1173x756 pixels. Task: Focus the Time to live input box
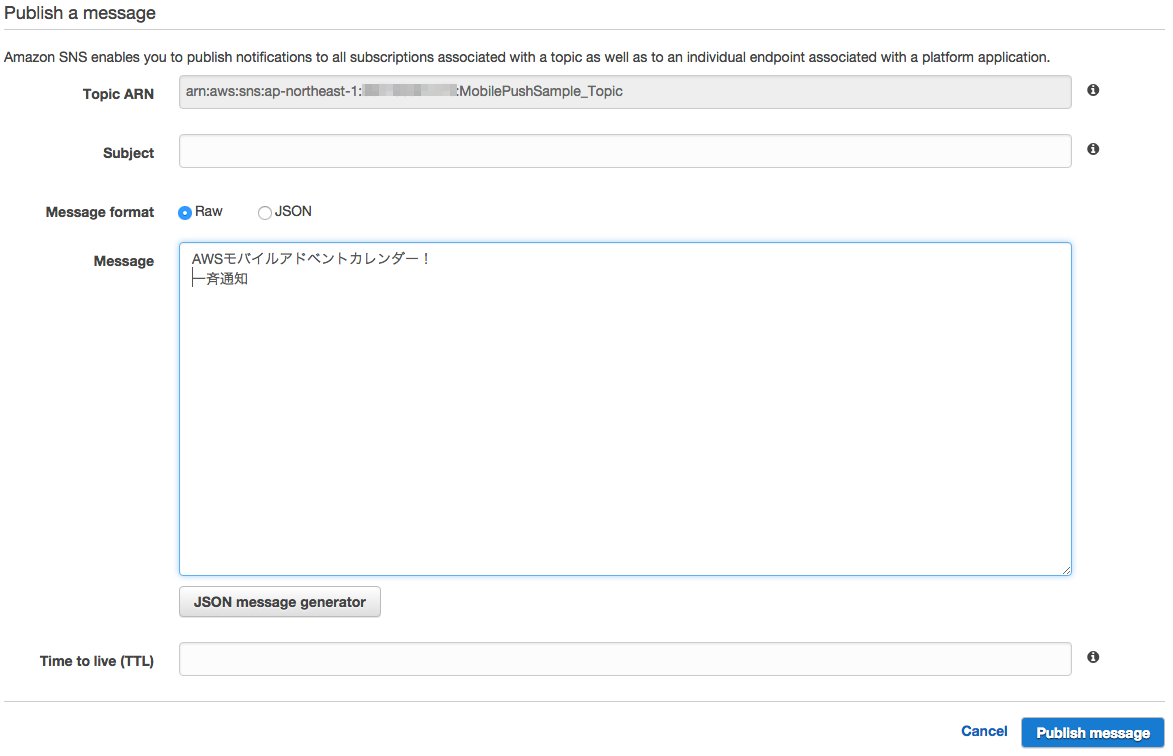tap(625, 658)
